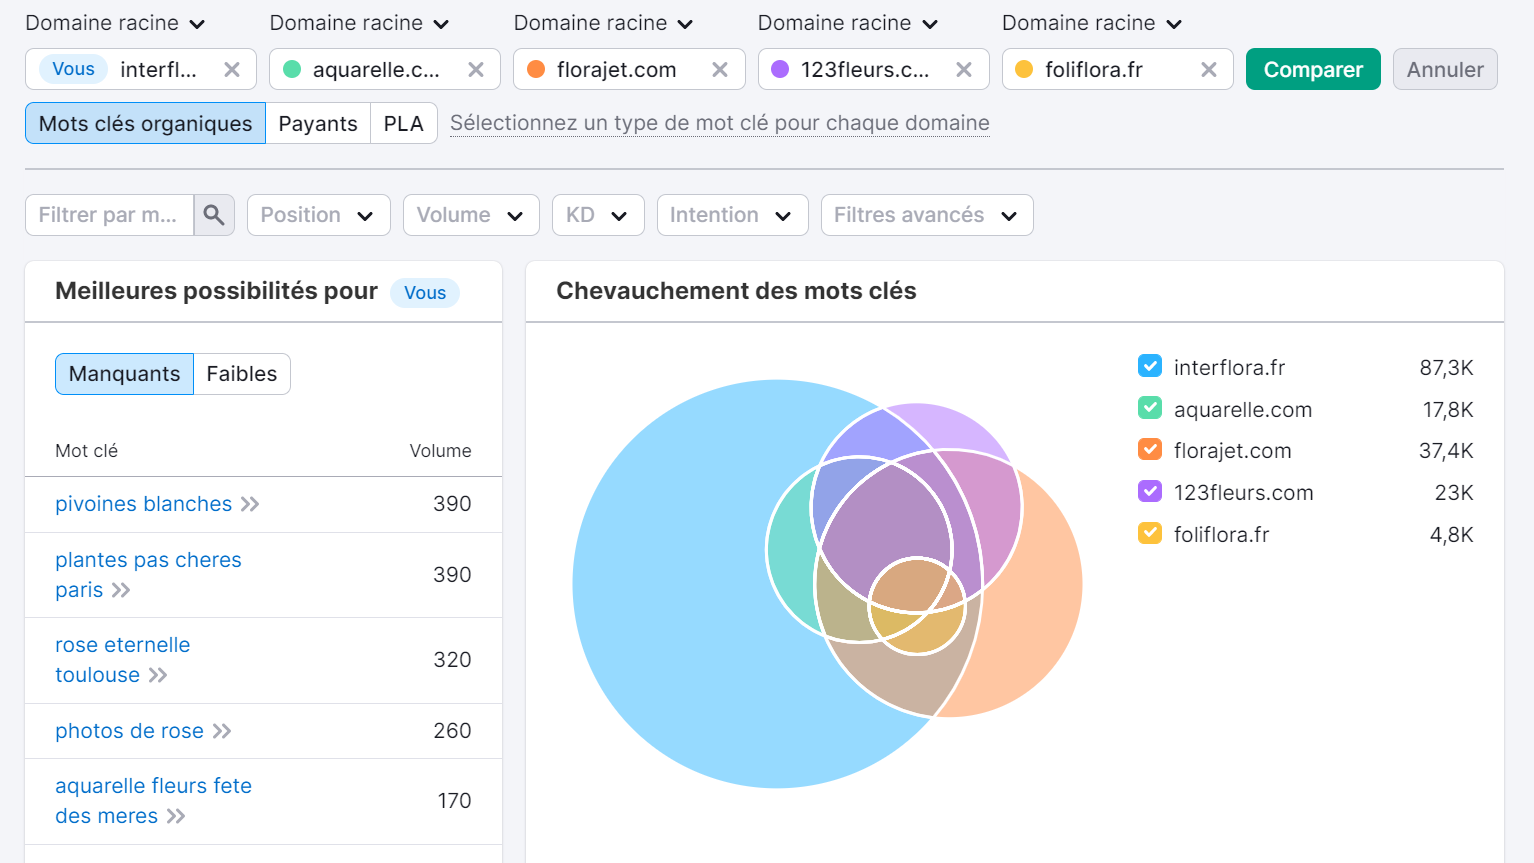Viewport: 1534px width, 863px height.
Task: Click arrows icon after aquarelle fleurs fete des meres
Action: click(176, 816)
